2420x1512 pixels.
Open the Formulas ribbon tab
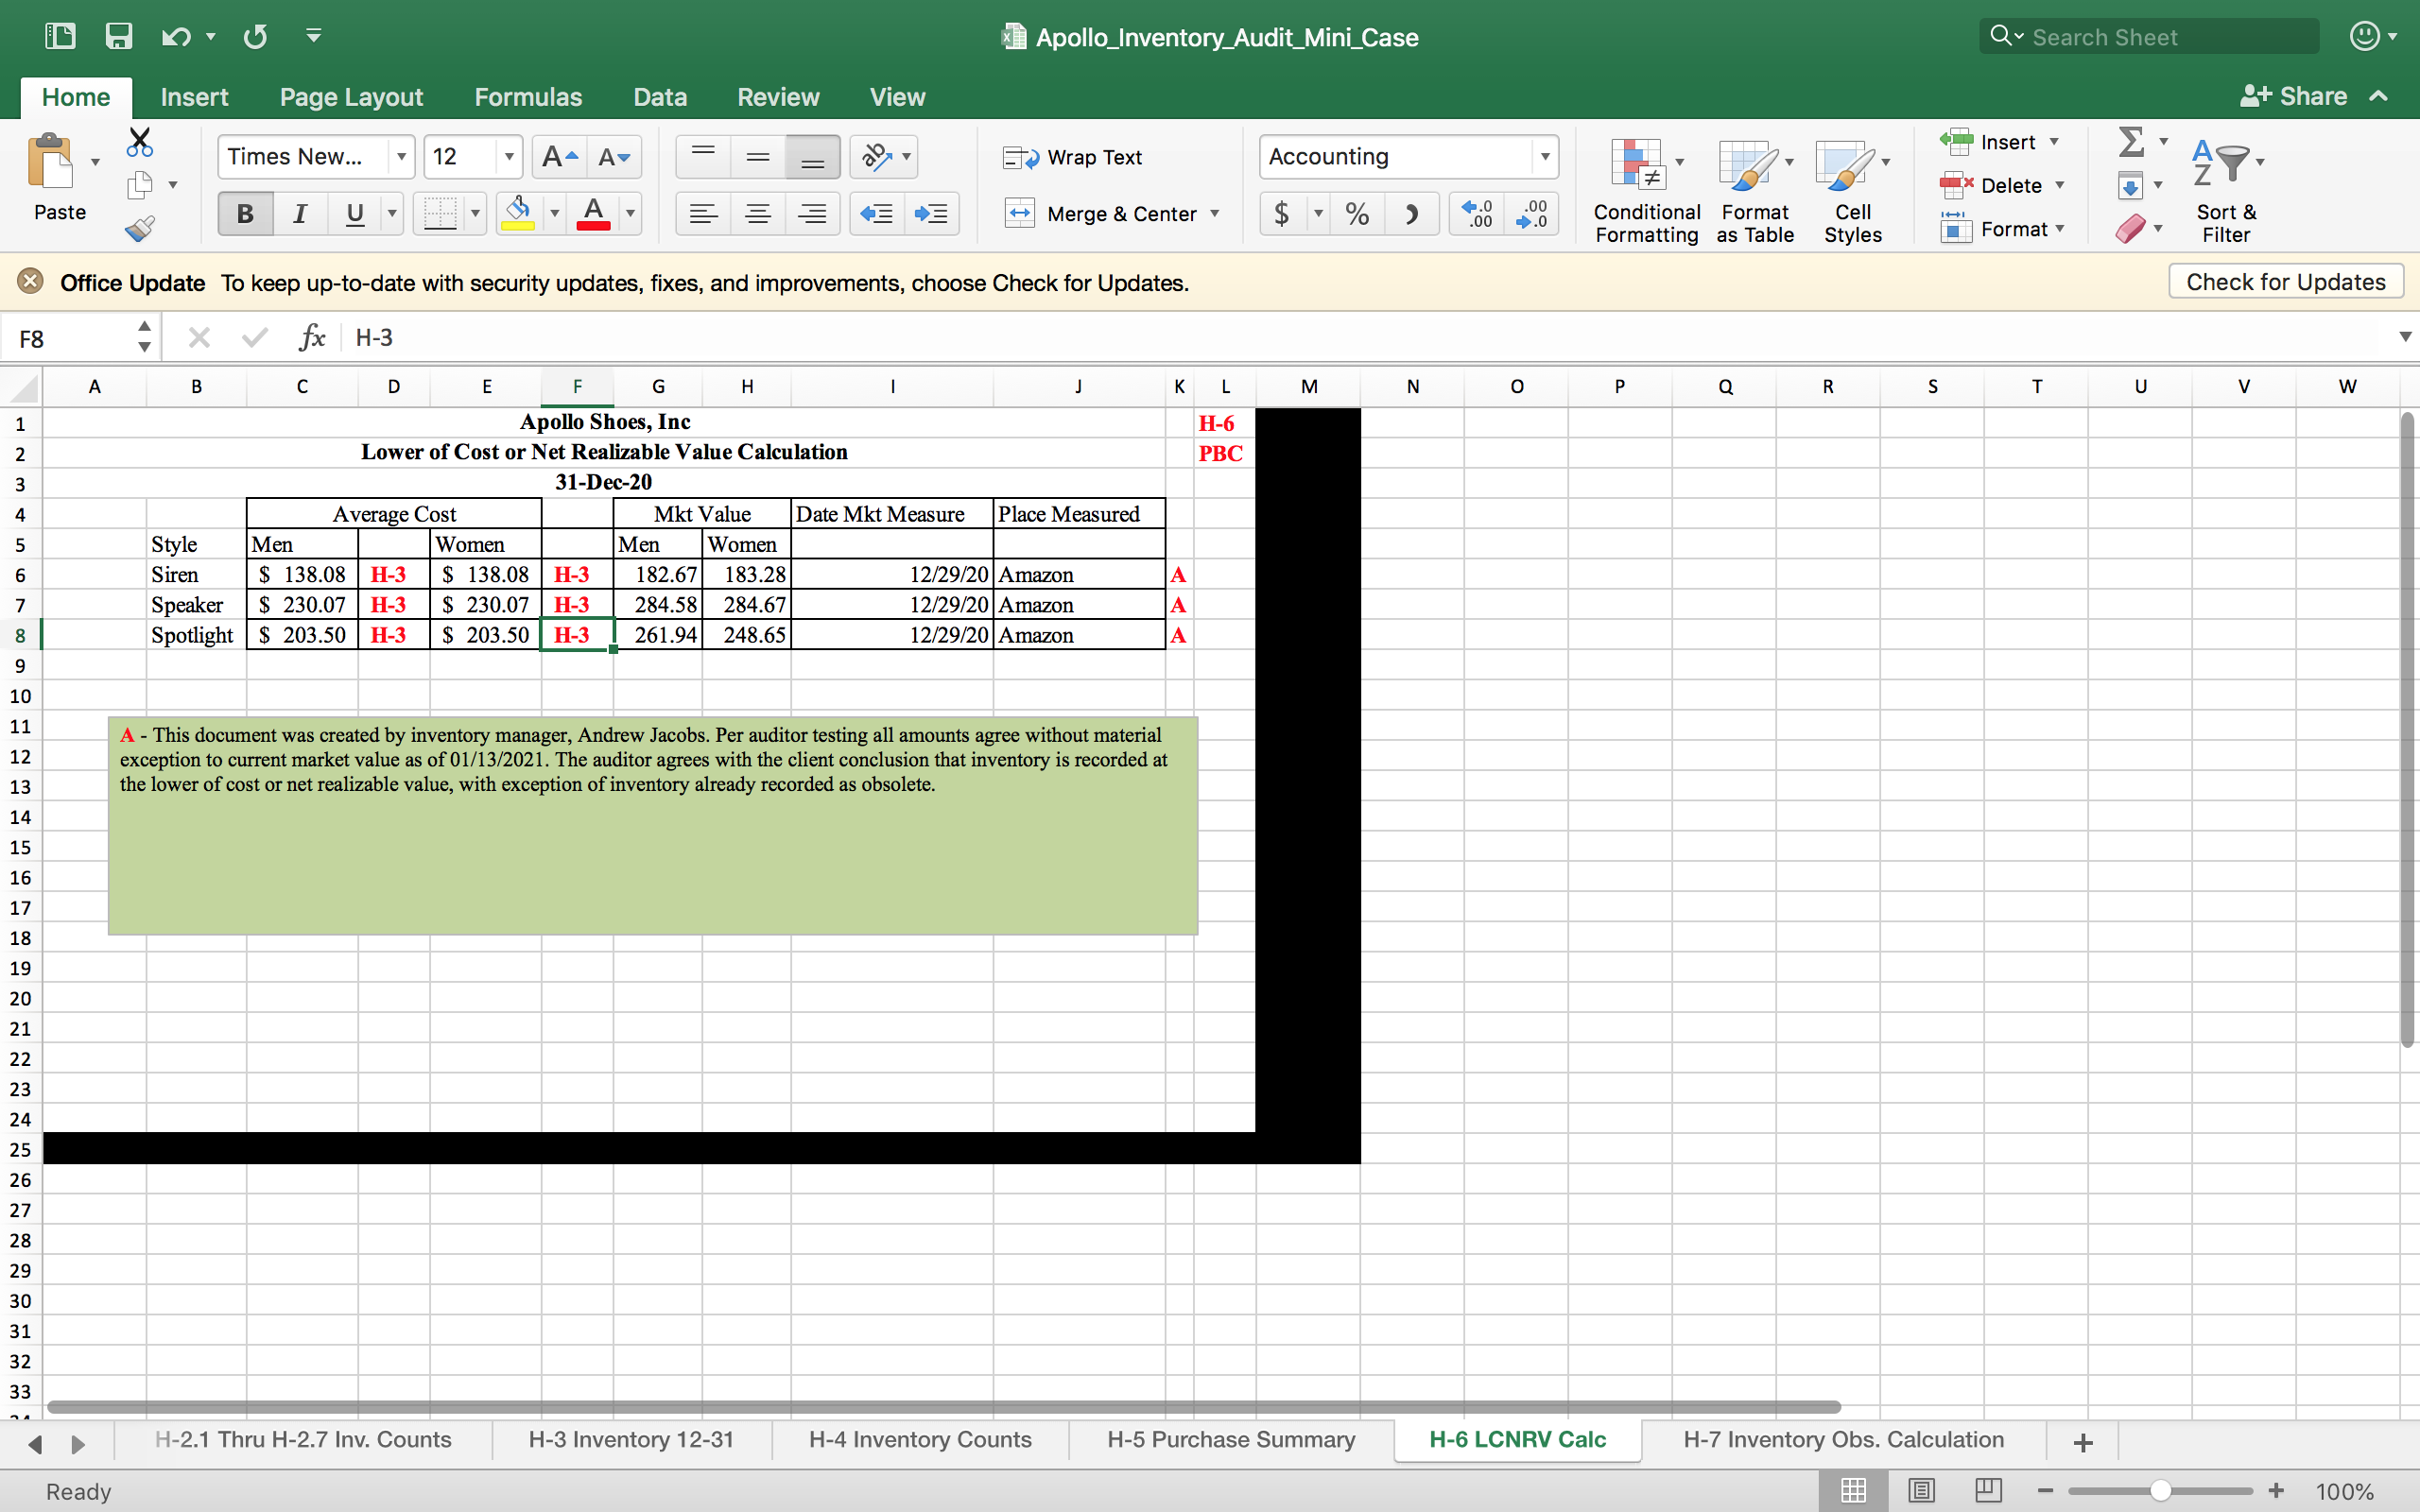click(527, 97)
